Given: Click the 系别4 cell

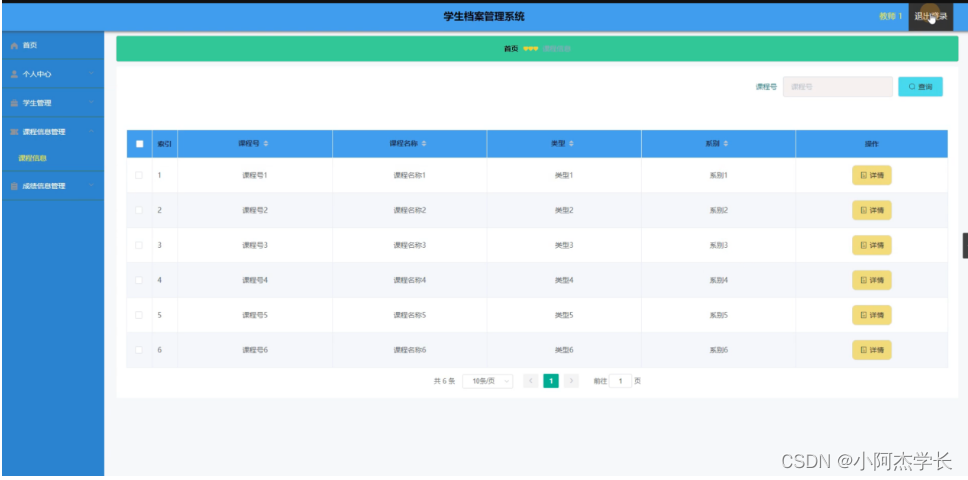Looking at the screenshot, I should (x=719, y=280).
